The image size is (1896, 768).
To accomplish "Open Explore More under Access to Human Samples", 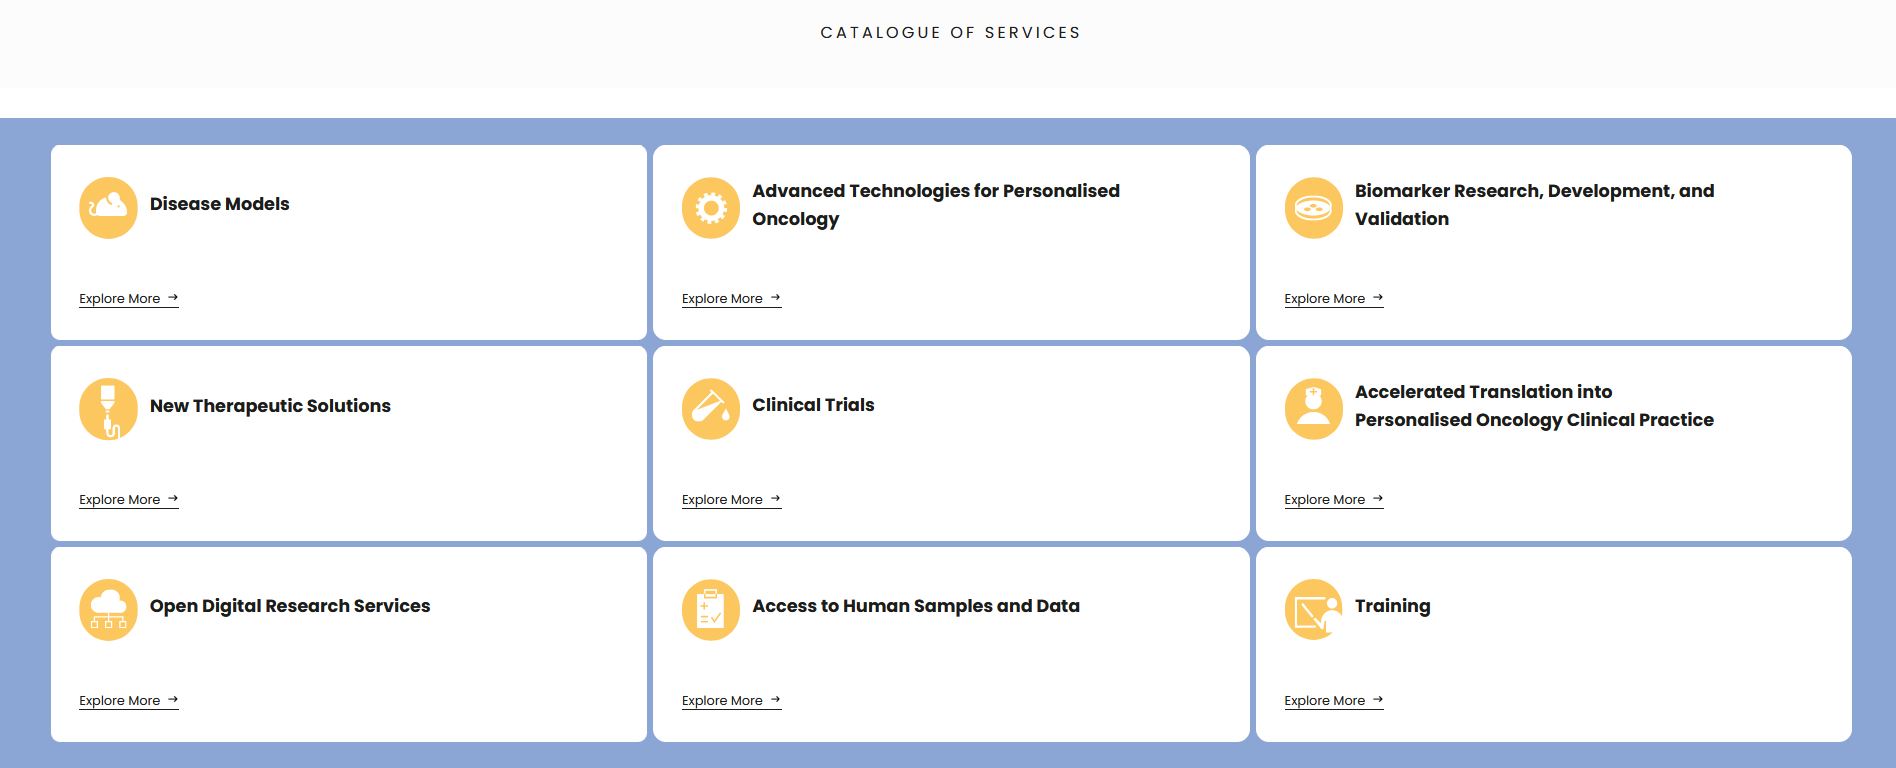I will click(732, 701).
